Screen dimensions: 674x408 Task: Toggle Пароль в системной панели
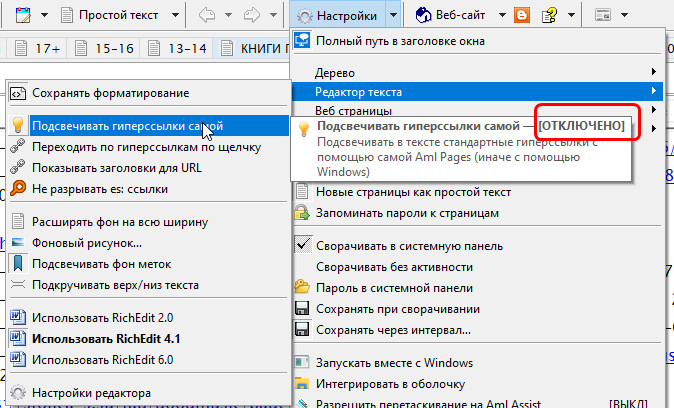pos(477,288)
